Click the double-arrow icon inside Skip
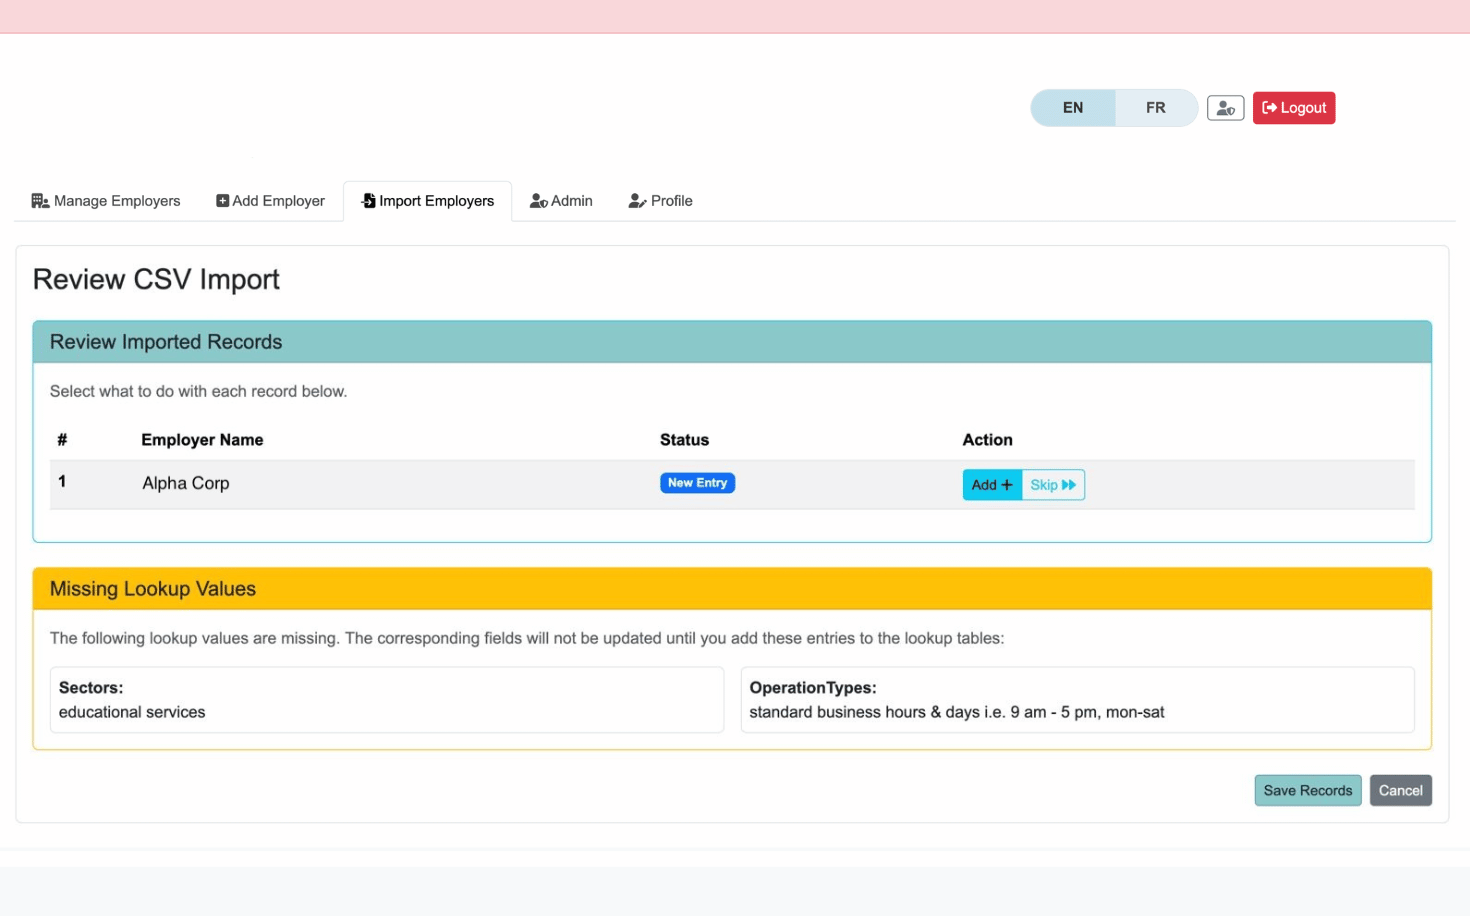1470x916 pixels. point(1068,484)
